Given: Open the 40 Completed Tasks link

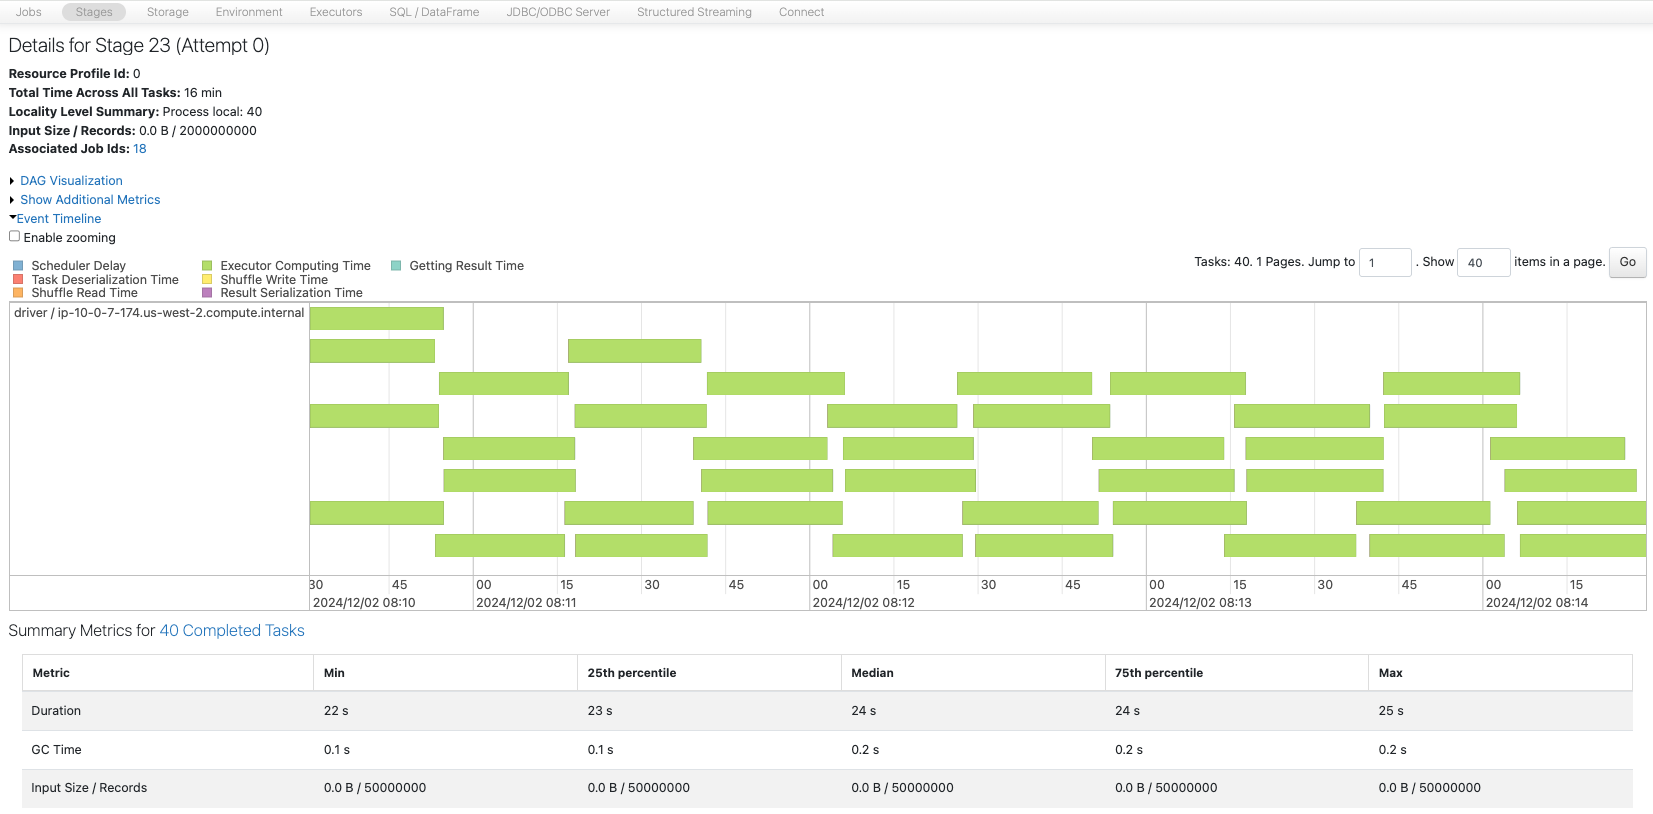Looking at the screenshot, I should click(232, 631).
